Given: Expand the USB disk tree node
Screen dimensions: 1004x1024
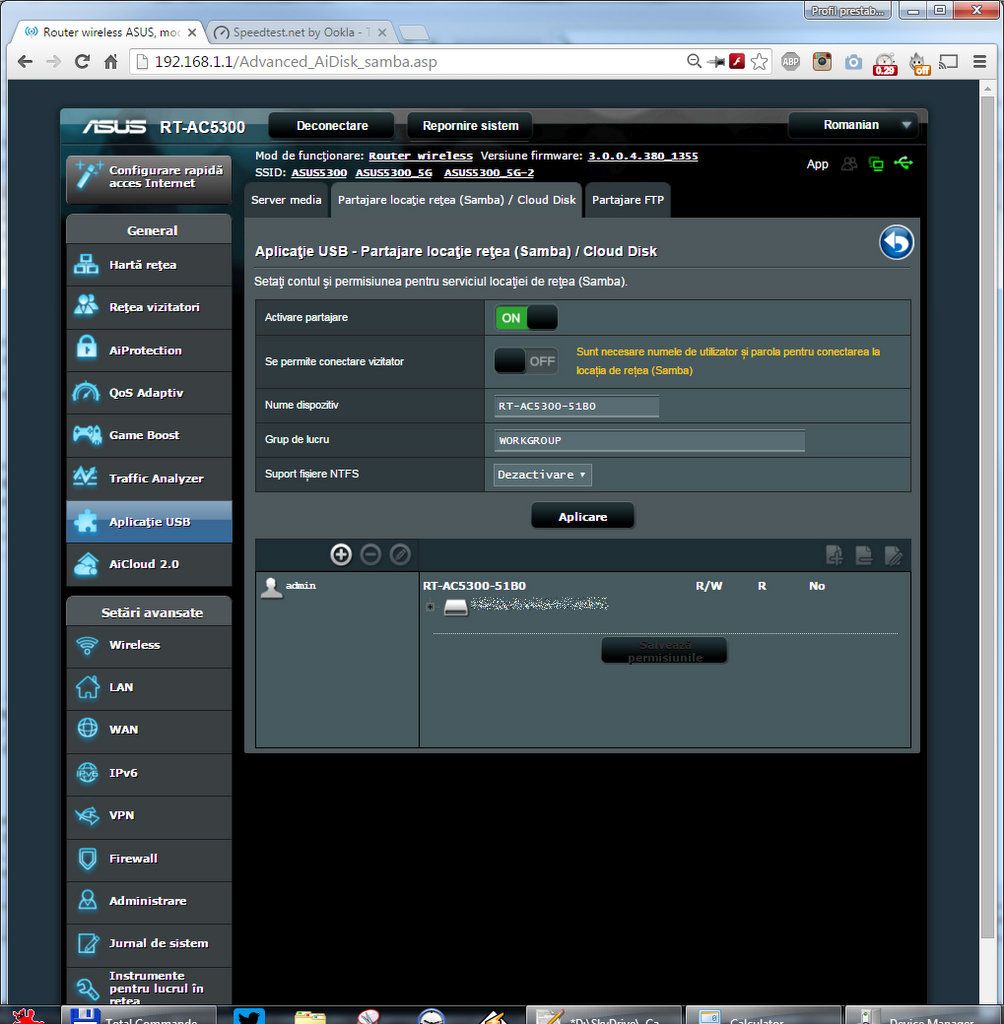Looking at the screenshot, I should tap(430, 607).
